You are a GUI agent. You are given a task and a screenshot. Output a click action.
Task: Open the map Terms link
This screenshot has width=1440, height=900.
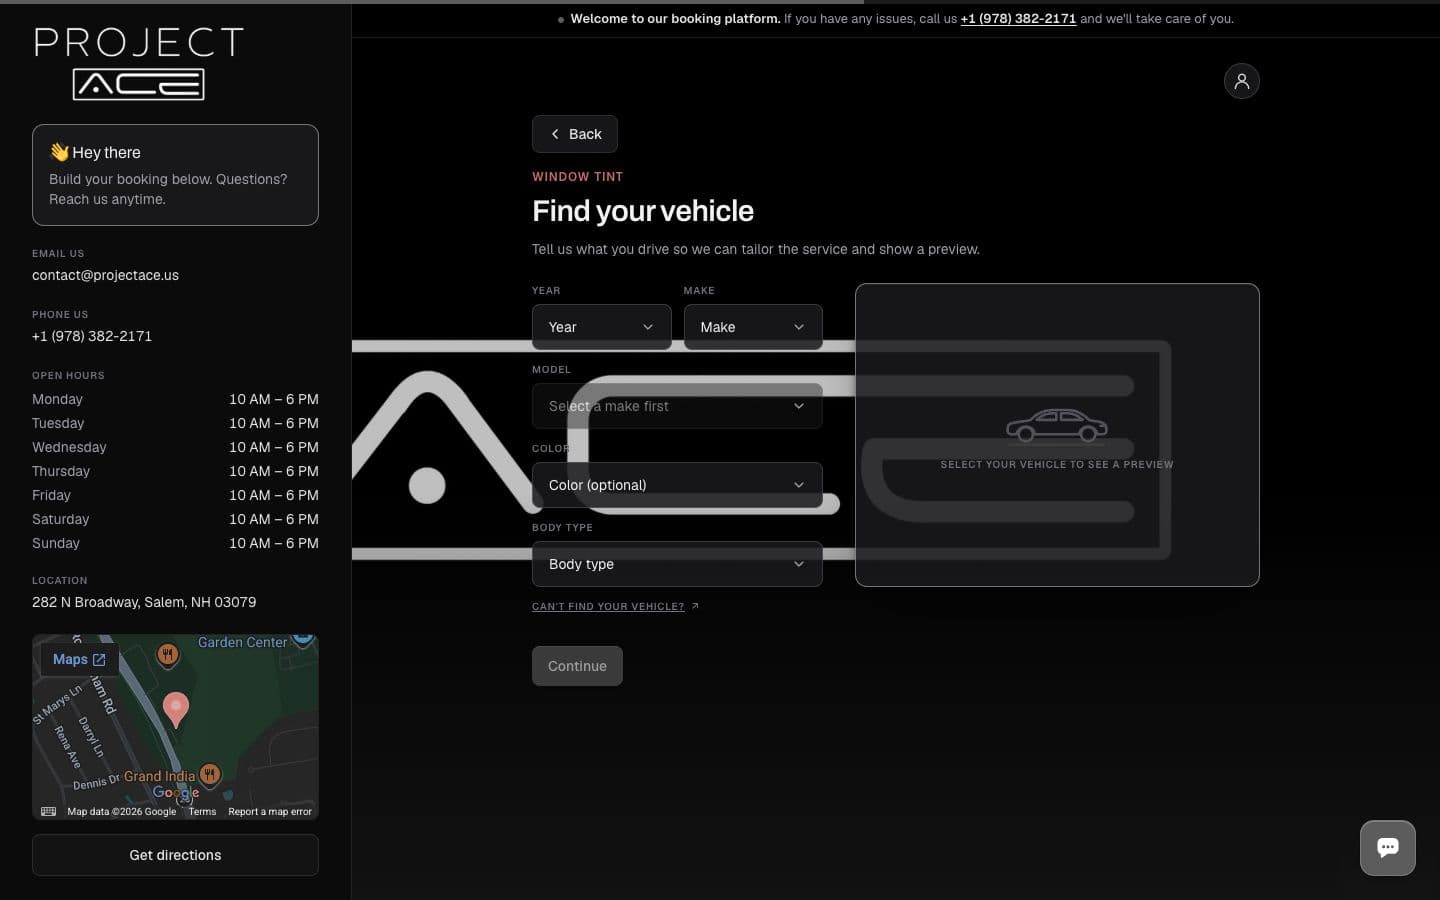202,812
